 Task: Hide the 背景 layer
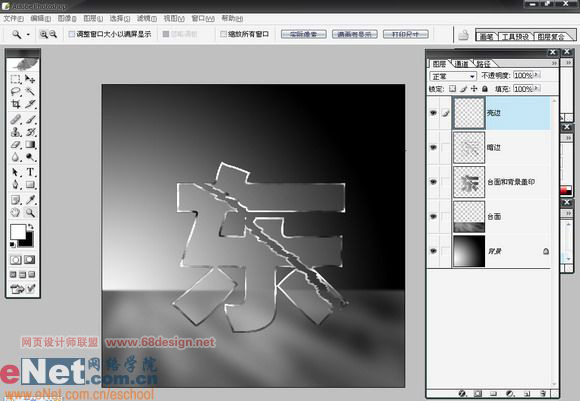(434, 251)
